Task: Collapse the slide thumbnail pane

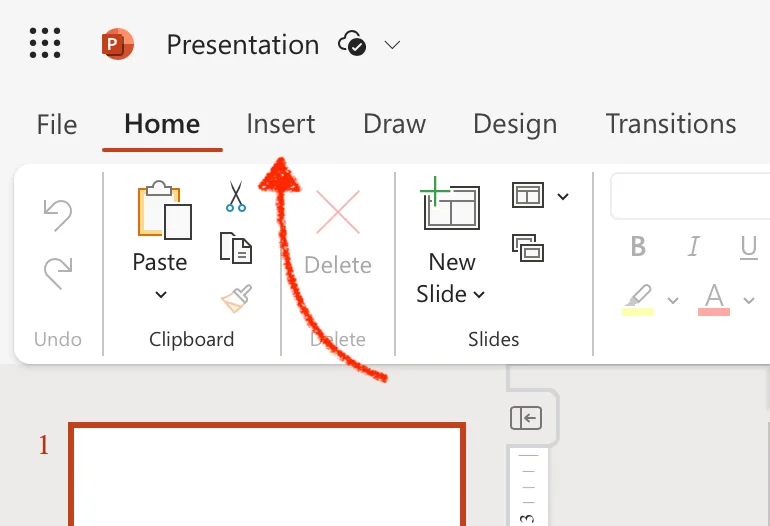Action: pyautogui.click(x=526, y=418)
